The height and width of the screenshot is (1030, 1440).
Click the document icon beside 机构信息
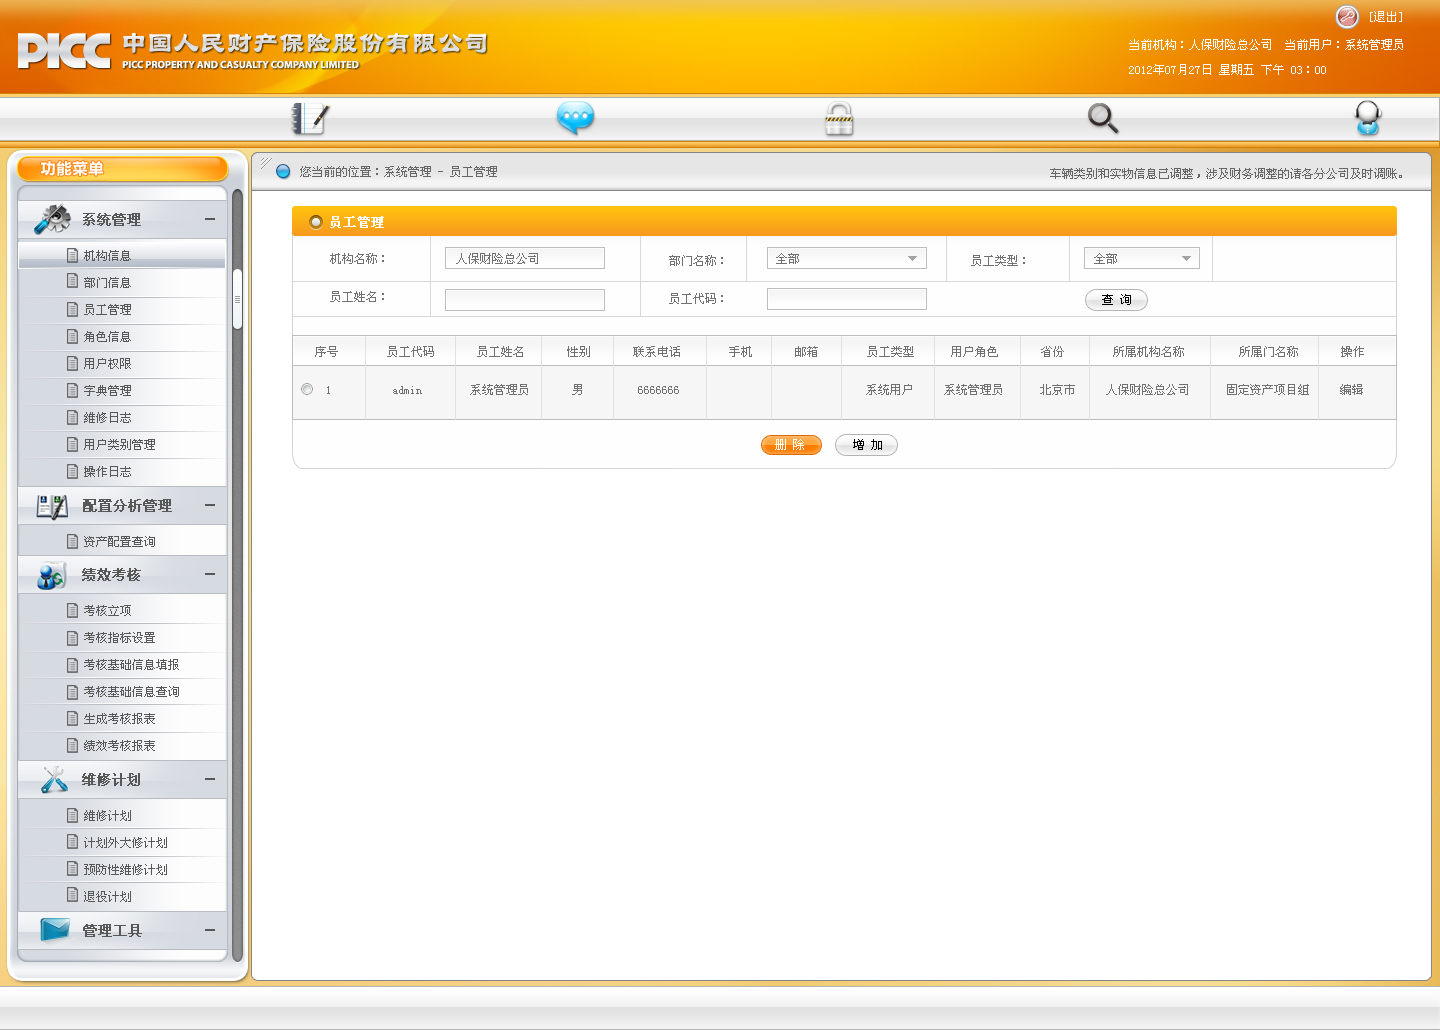(x=72, y=255)
